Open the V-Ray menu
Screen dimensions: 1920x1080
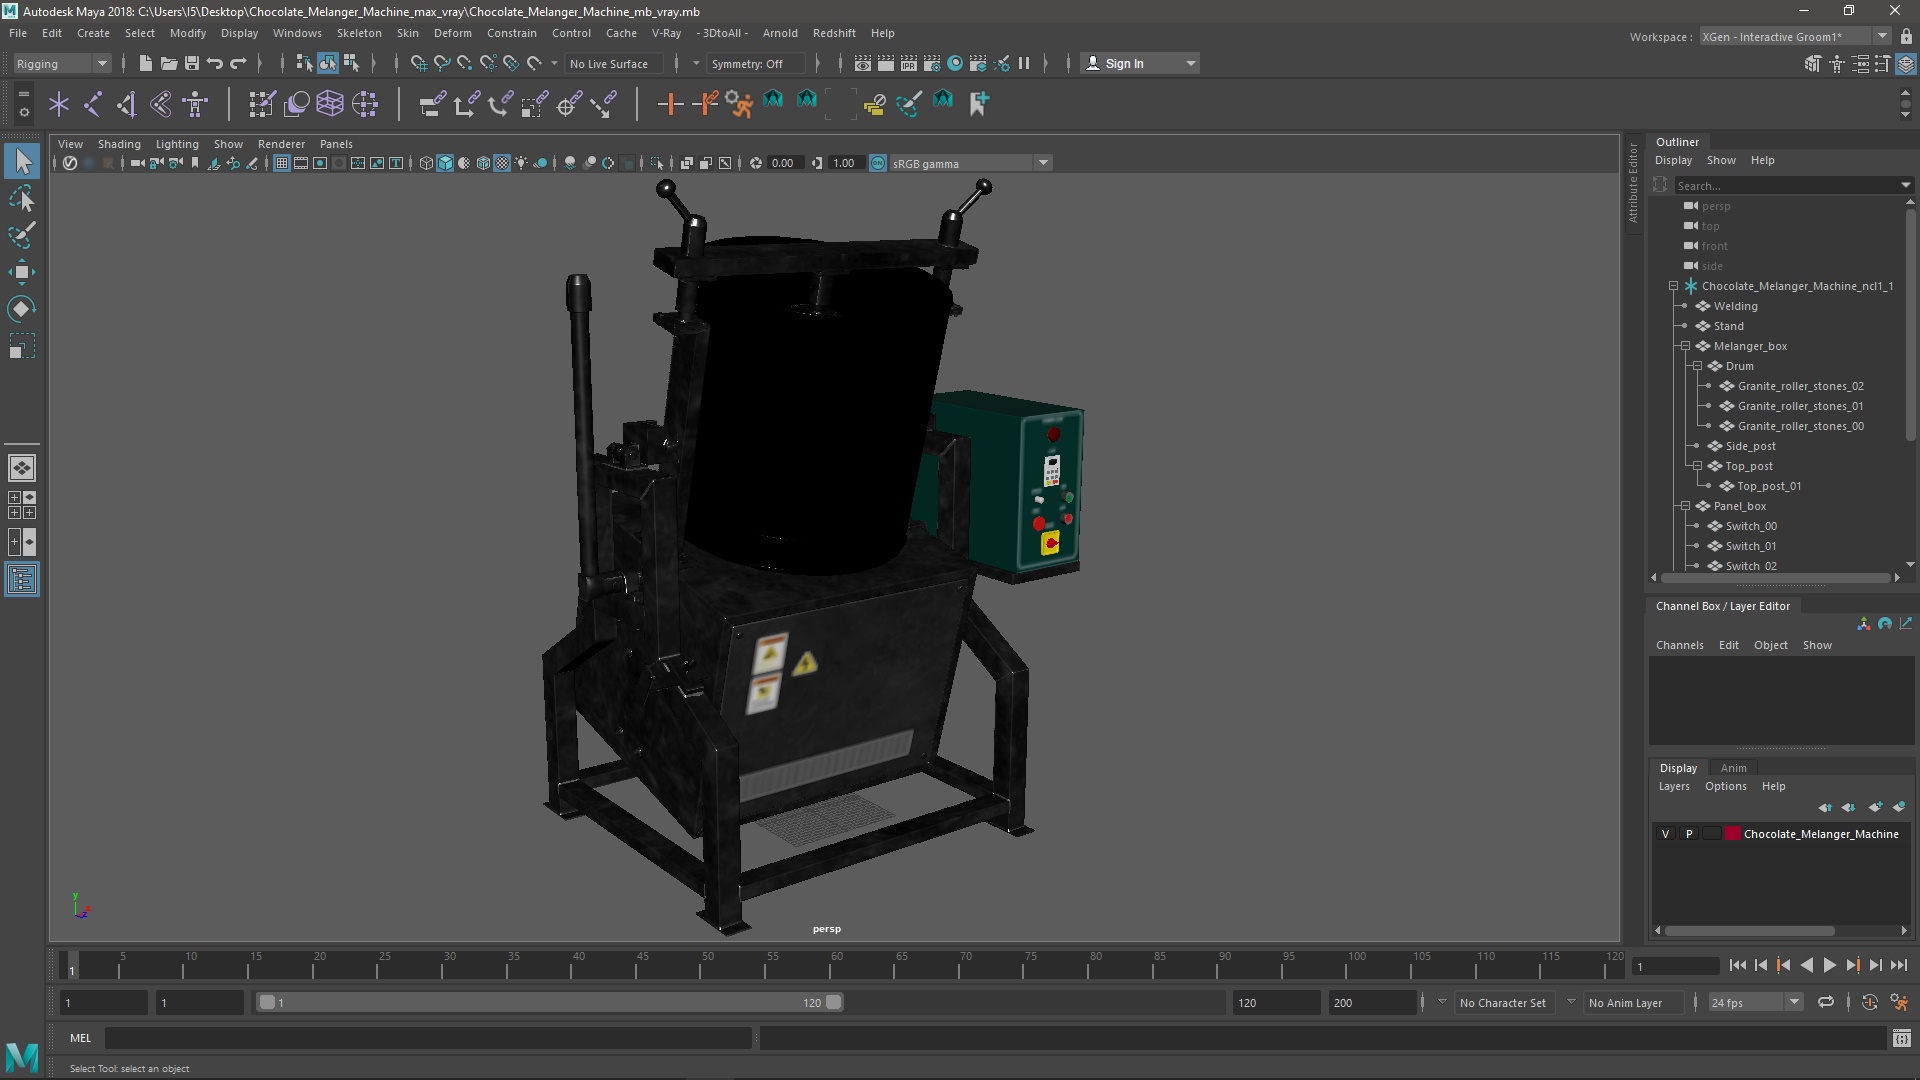666,33
